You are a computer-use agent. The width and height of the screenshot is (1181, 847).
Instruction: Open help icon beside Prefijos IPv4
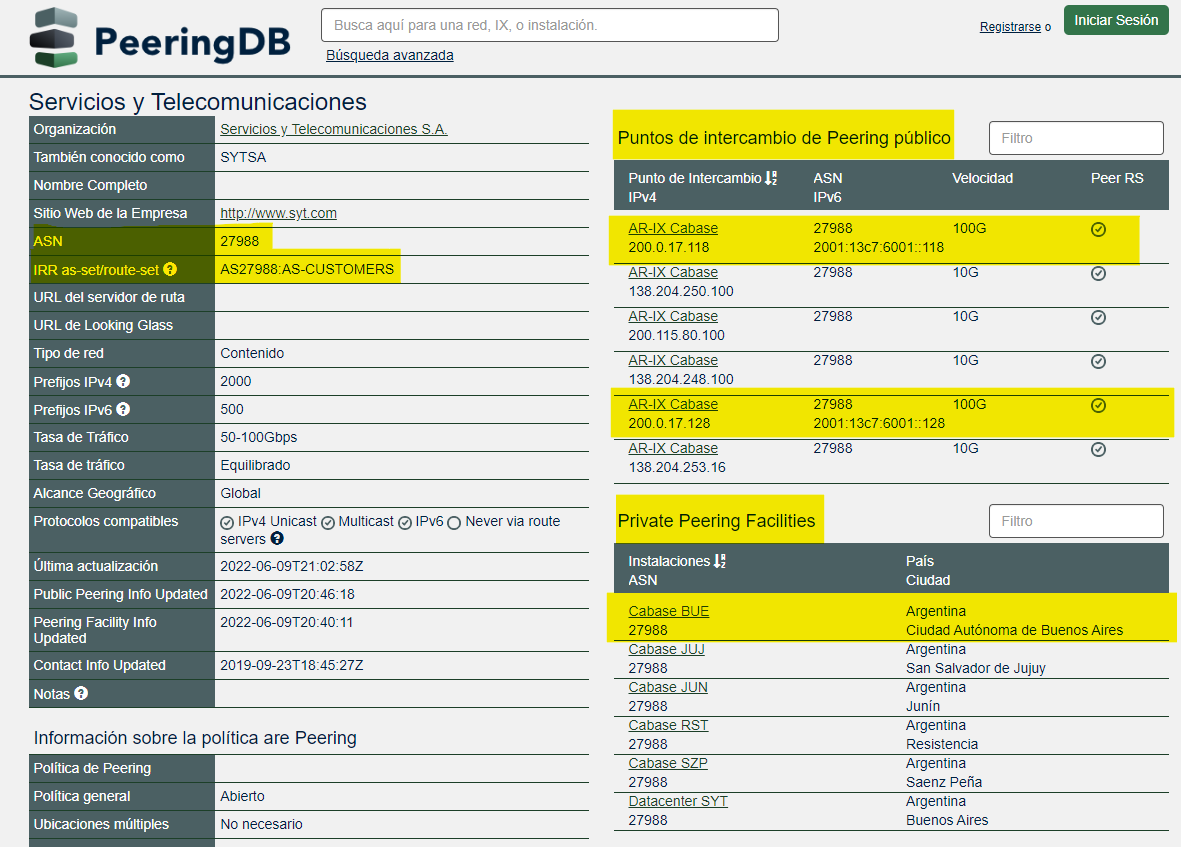coord(123,381)
